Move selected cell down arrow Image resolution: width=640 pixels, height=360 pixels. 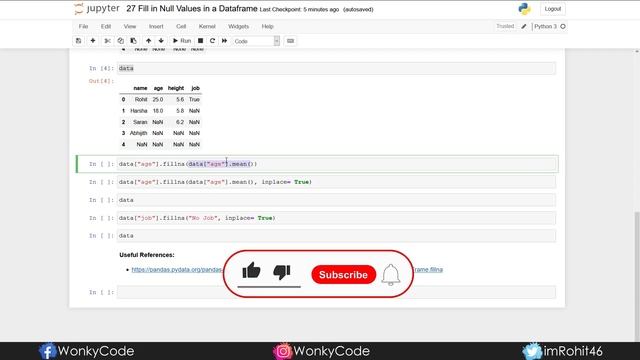point(161,41)
